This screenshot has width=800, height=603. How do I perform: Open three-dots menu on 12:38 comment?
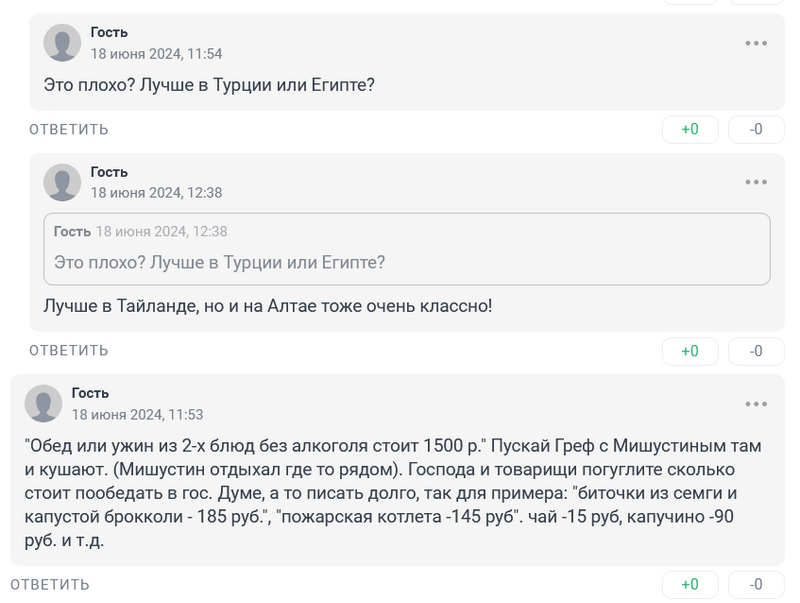tap(756, 182)
